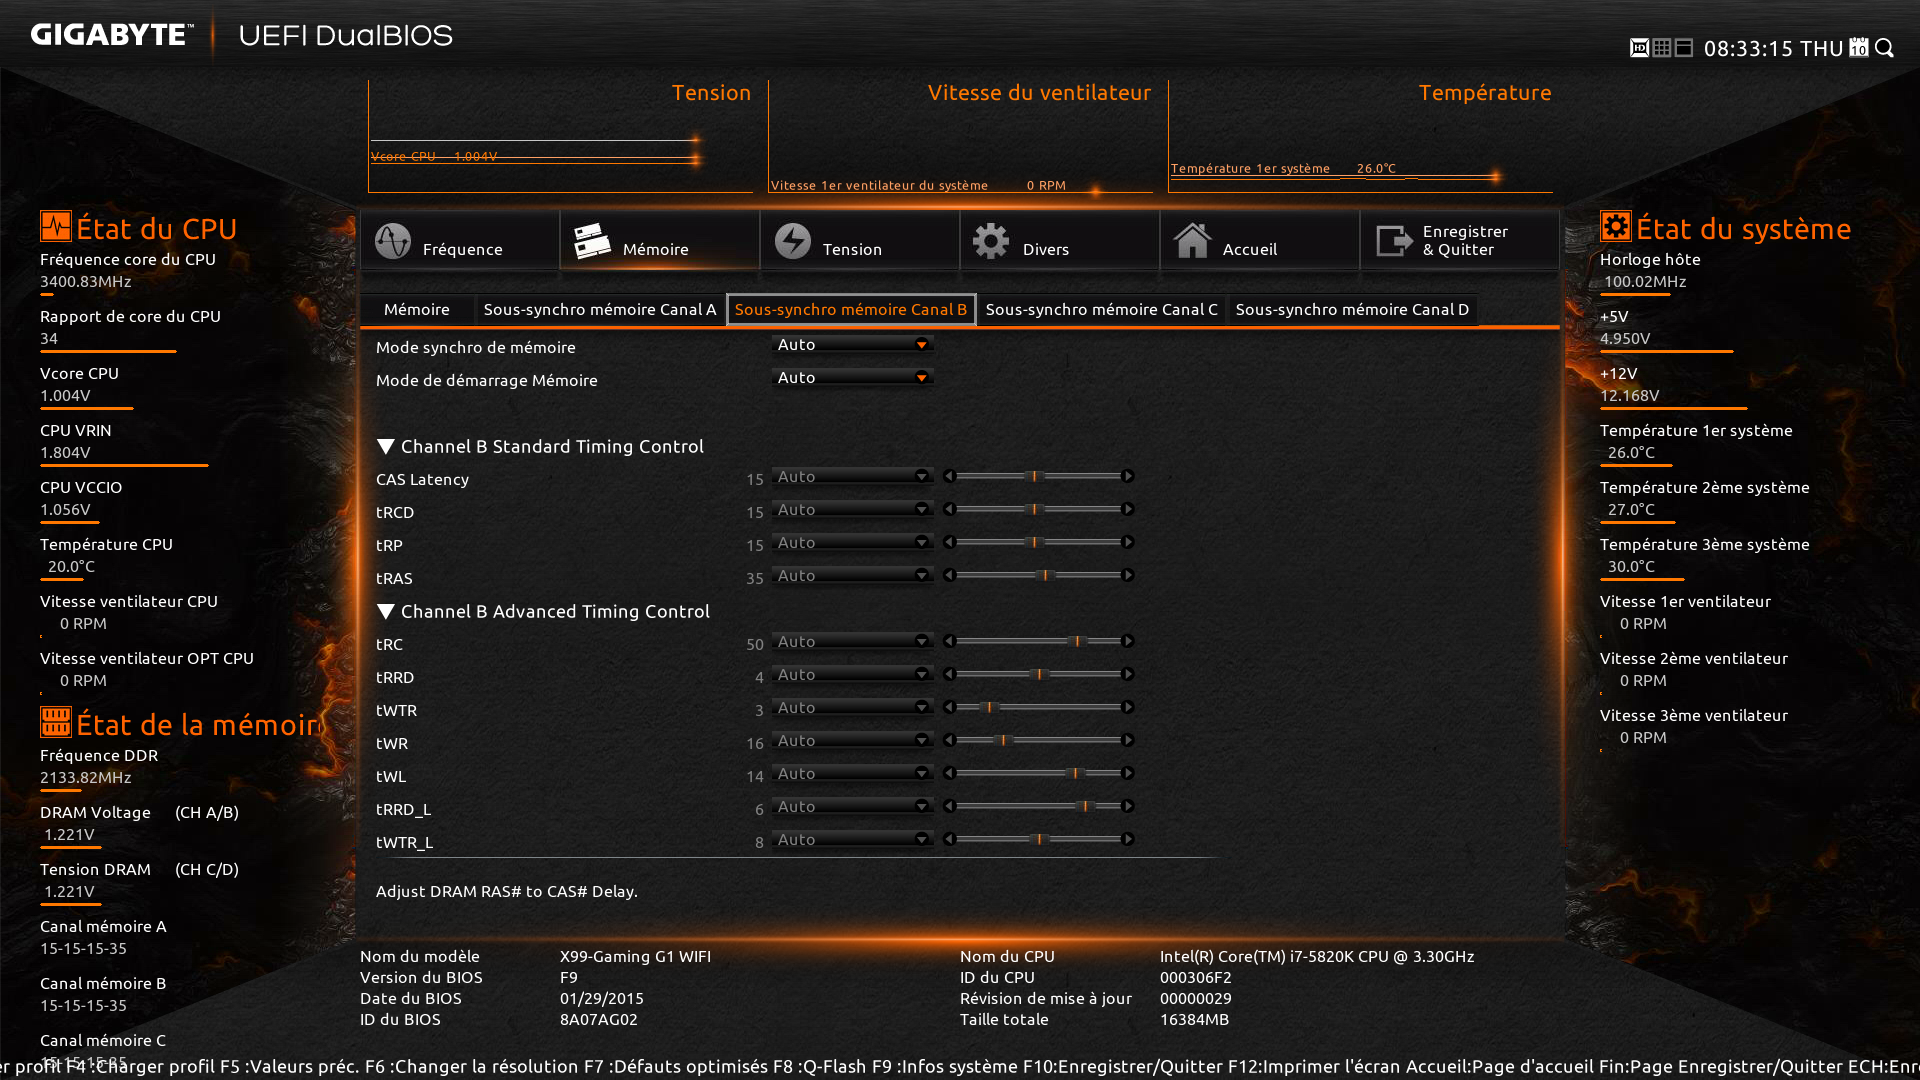The height and width of the screenshot is (1080, 1920).
Task: Open the tRC Auto dropdown
Action: click(853, 642)
